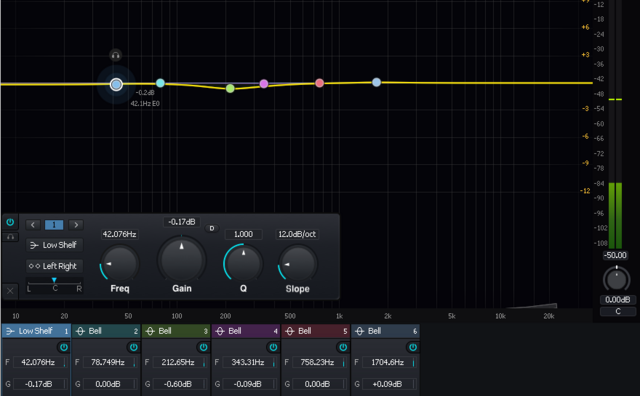Go to previous band with left arrow
The image size is (640, 396).
pos(33,225)
